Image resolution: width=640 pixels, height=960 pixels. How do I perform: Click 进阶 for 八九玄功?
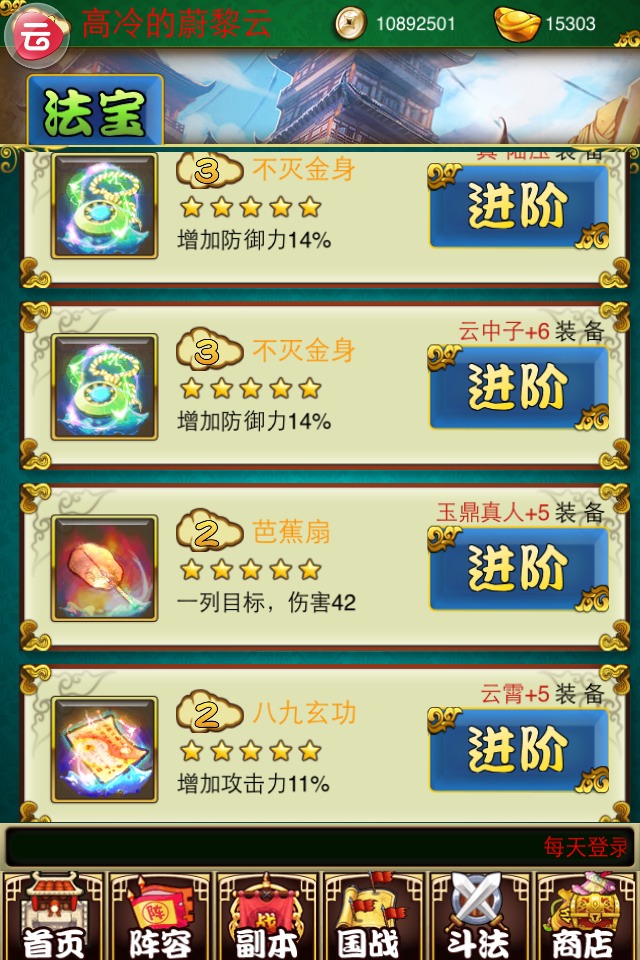tap(518, 749)
